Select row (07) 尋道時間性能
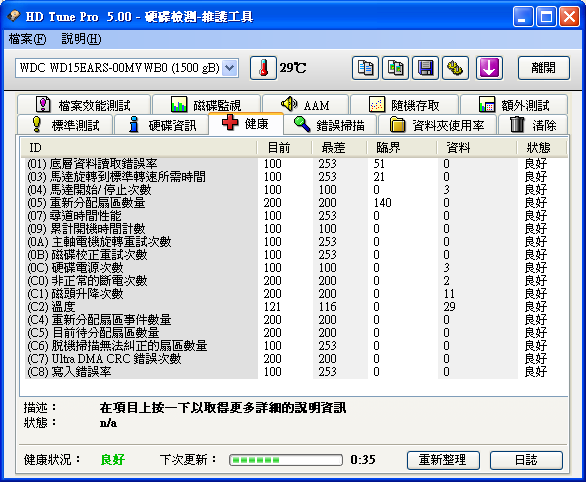Screen dimensions: 586x482 click(x=296, y=216)
